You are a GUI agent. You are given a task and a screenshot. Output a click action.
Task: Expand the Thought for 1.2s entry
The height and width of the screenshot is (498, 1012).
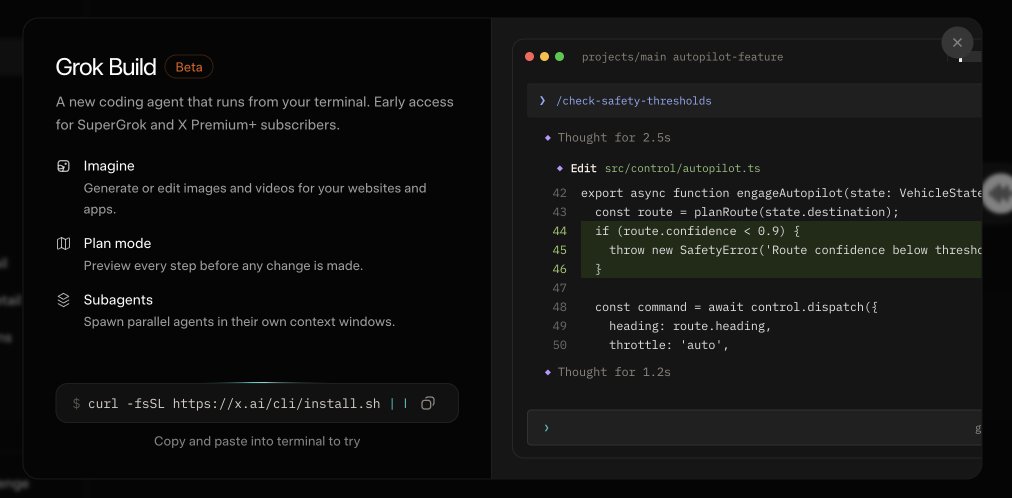coord(614,372)
